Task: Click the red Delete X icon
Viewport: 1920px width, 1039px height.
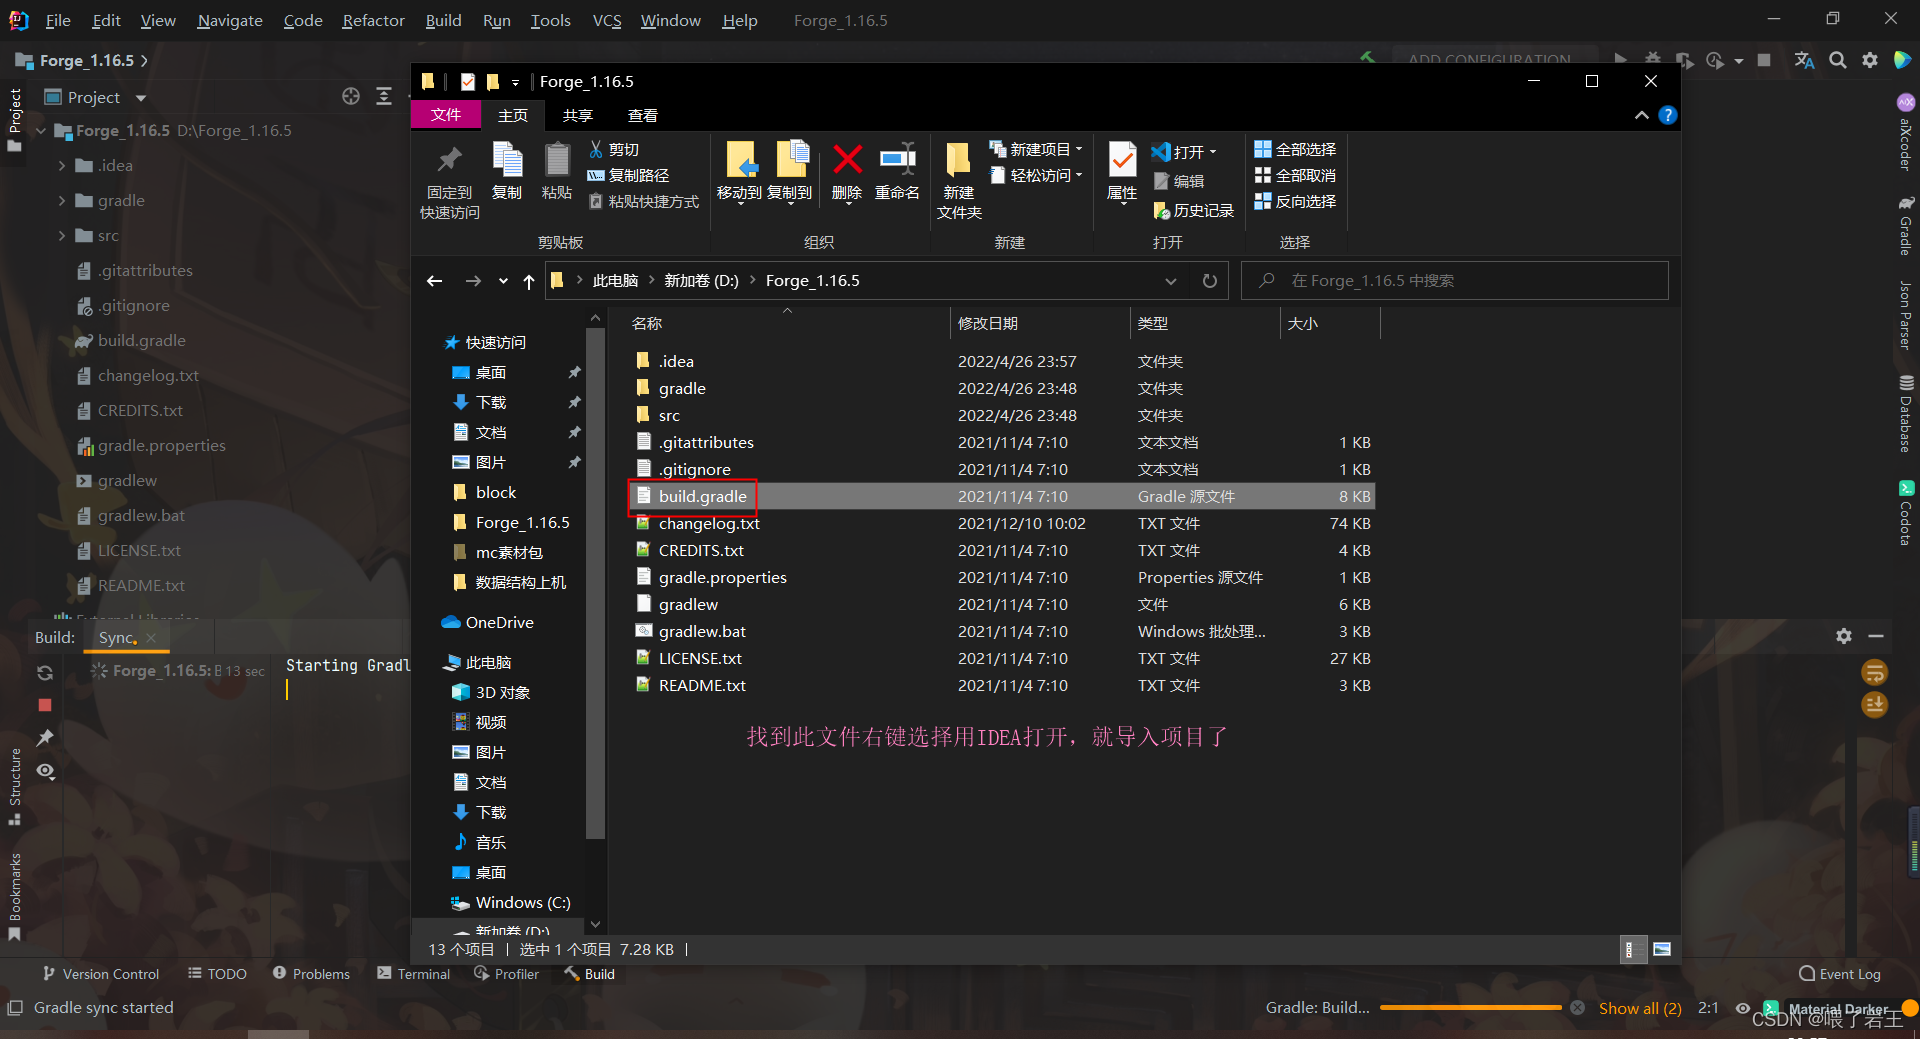Action: [x=847, y=160]
